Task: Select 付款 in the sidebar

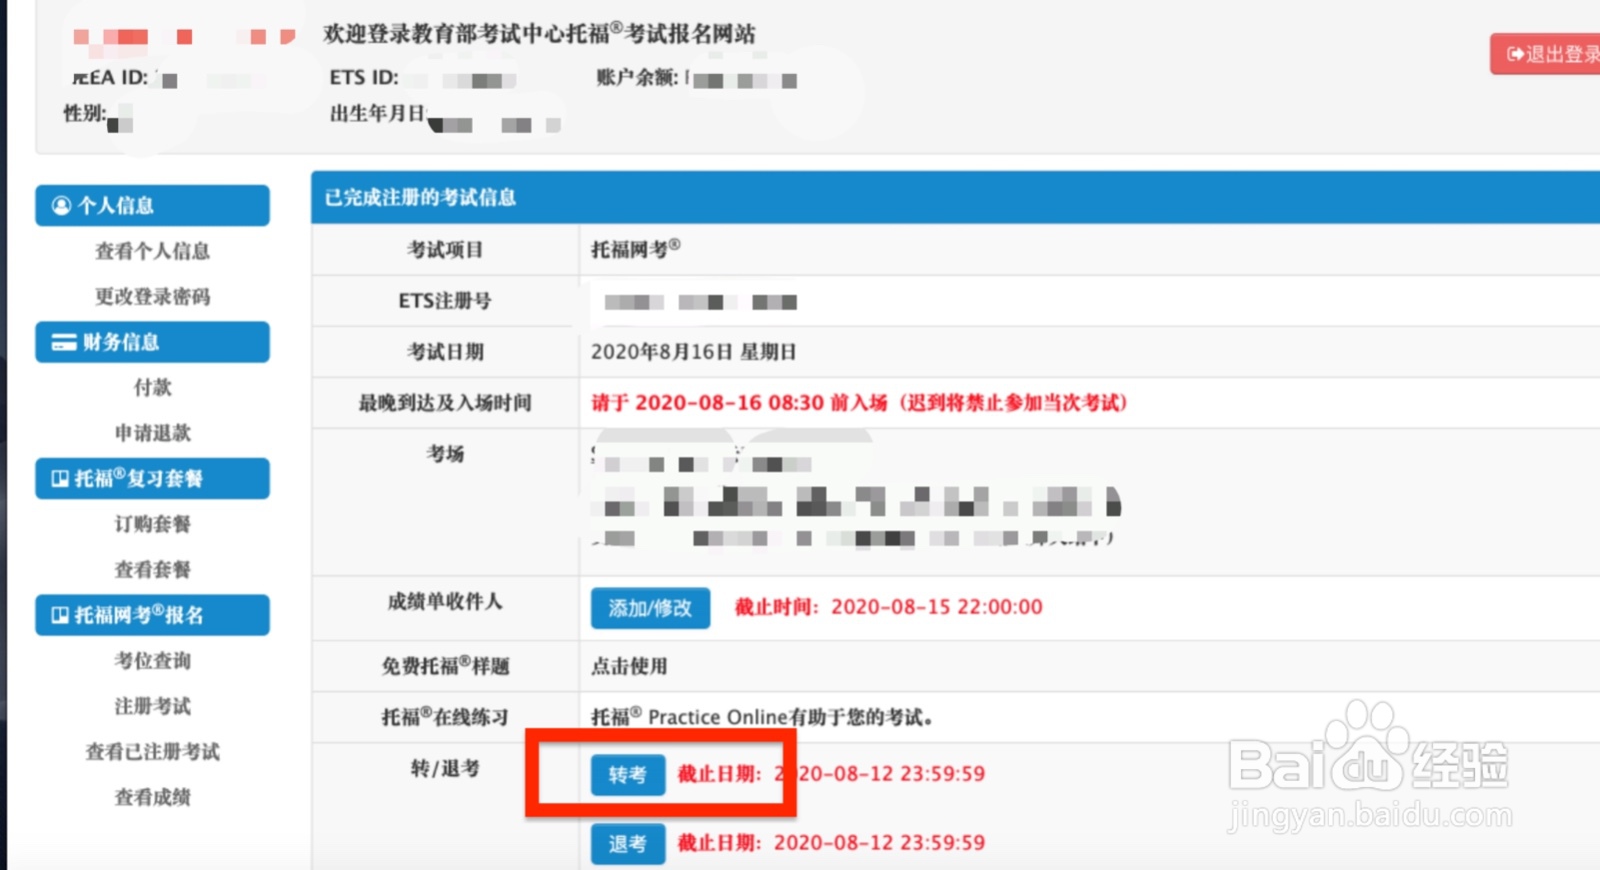Action: point(152,387)
